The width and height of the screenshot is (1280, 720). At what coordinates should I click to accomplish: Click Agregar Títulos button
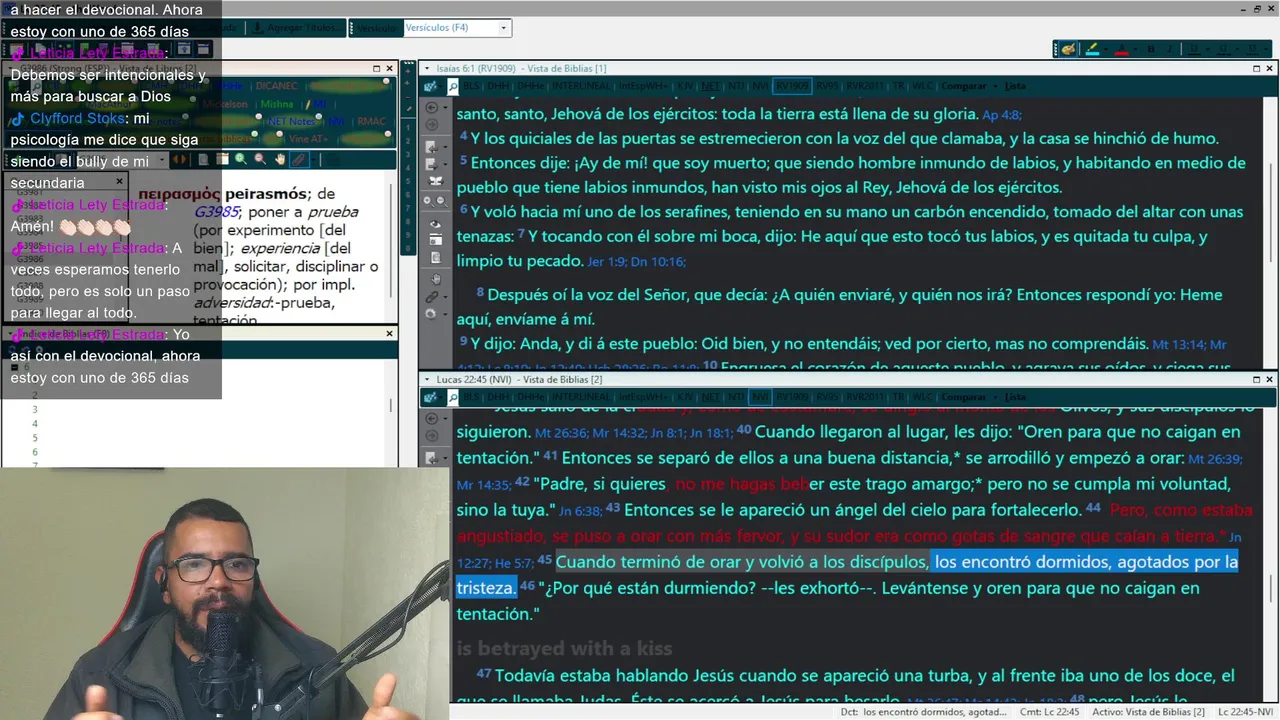coord(297,28)
